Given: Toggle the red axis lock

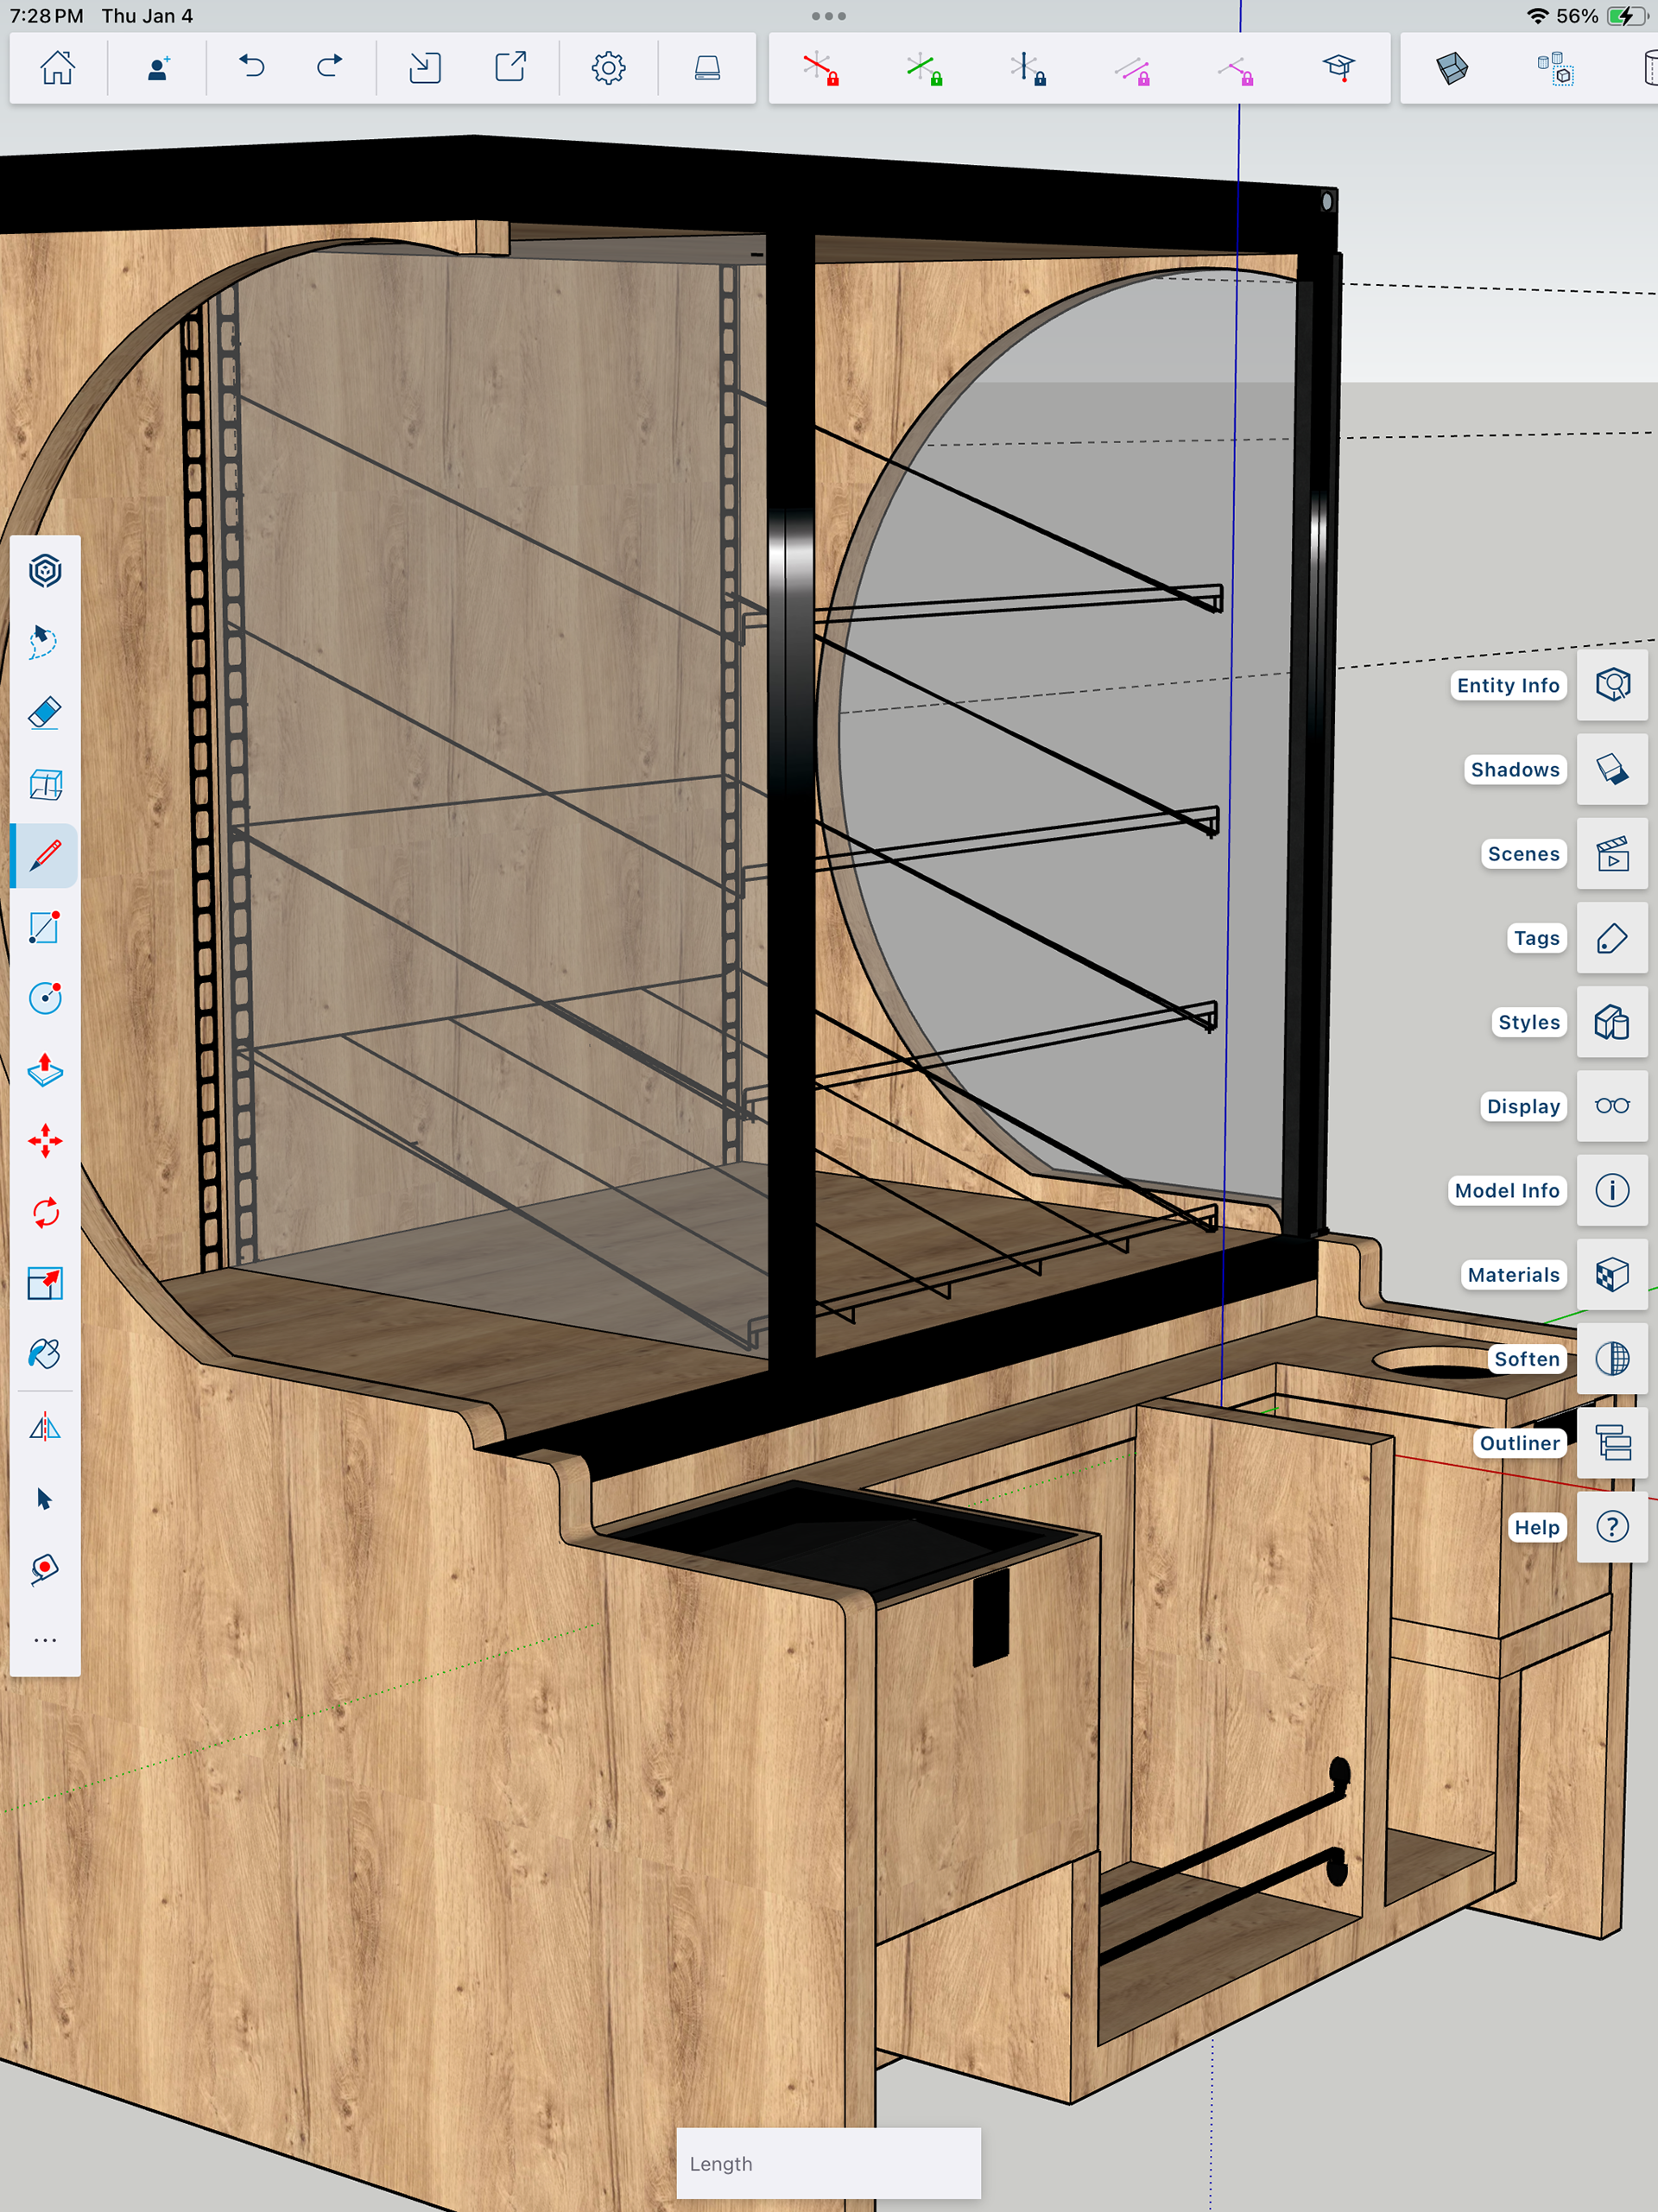Looking at the screenshot, I should [x=821, y=69].
